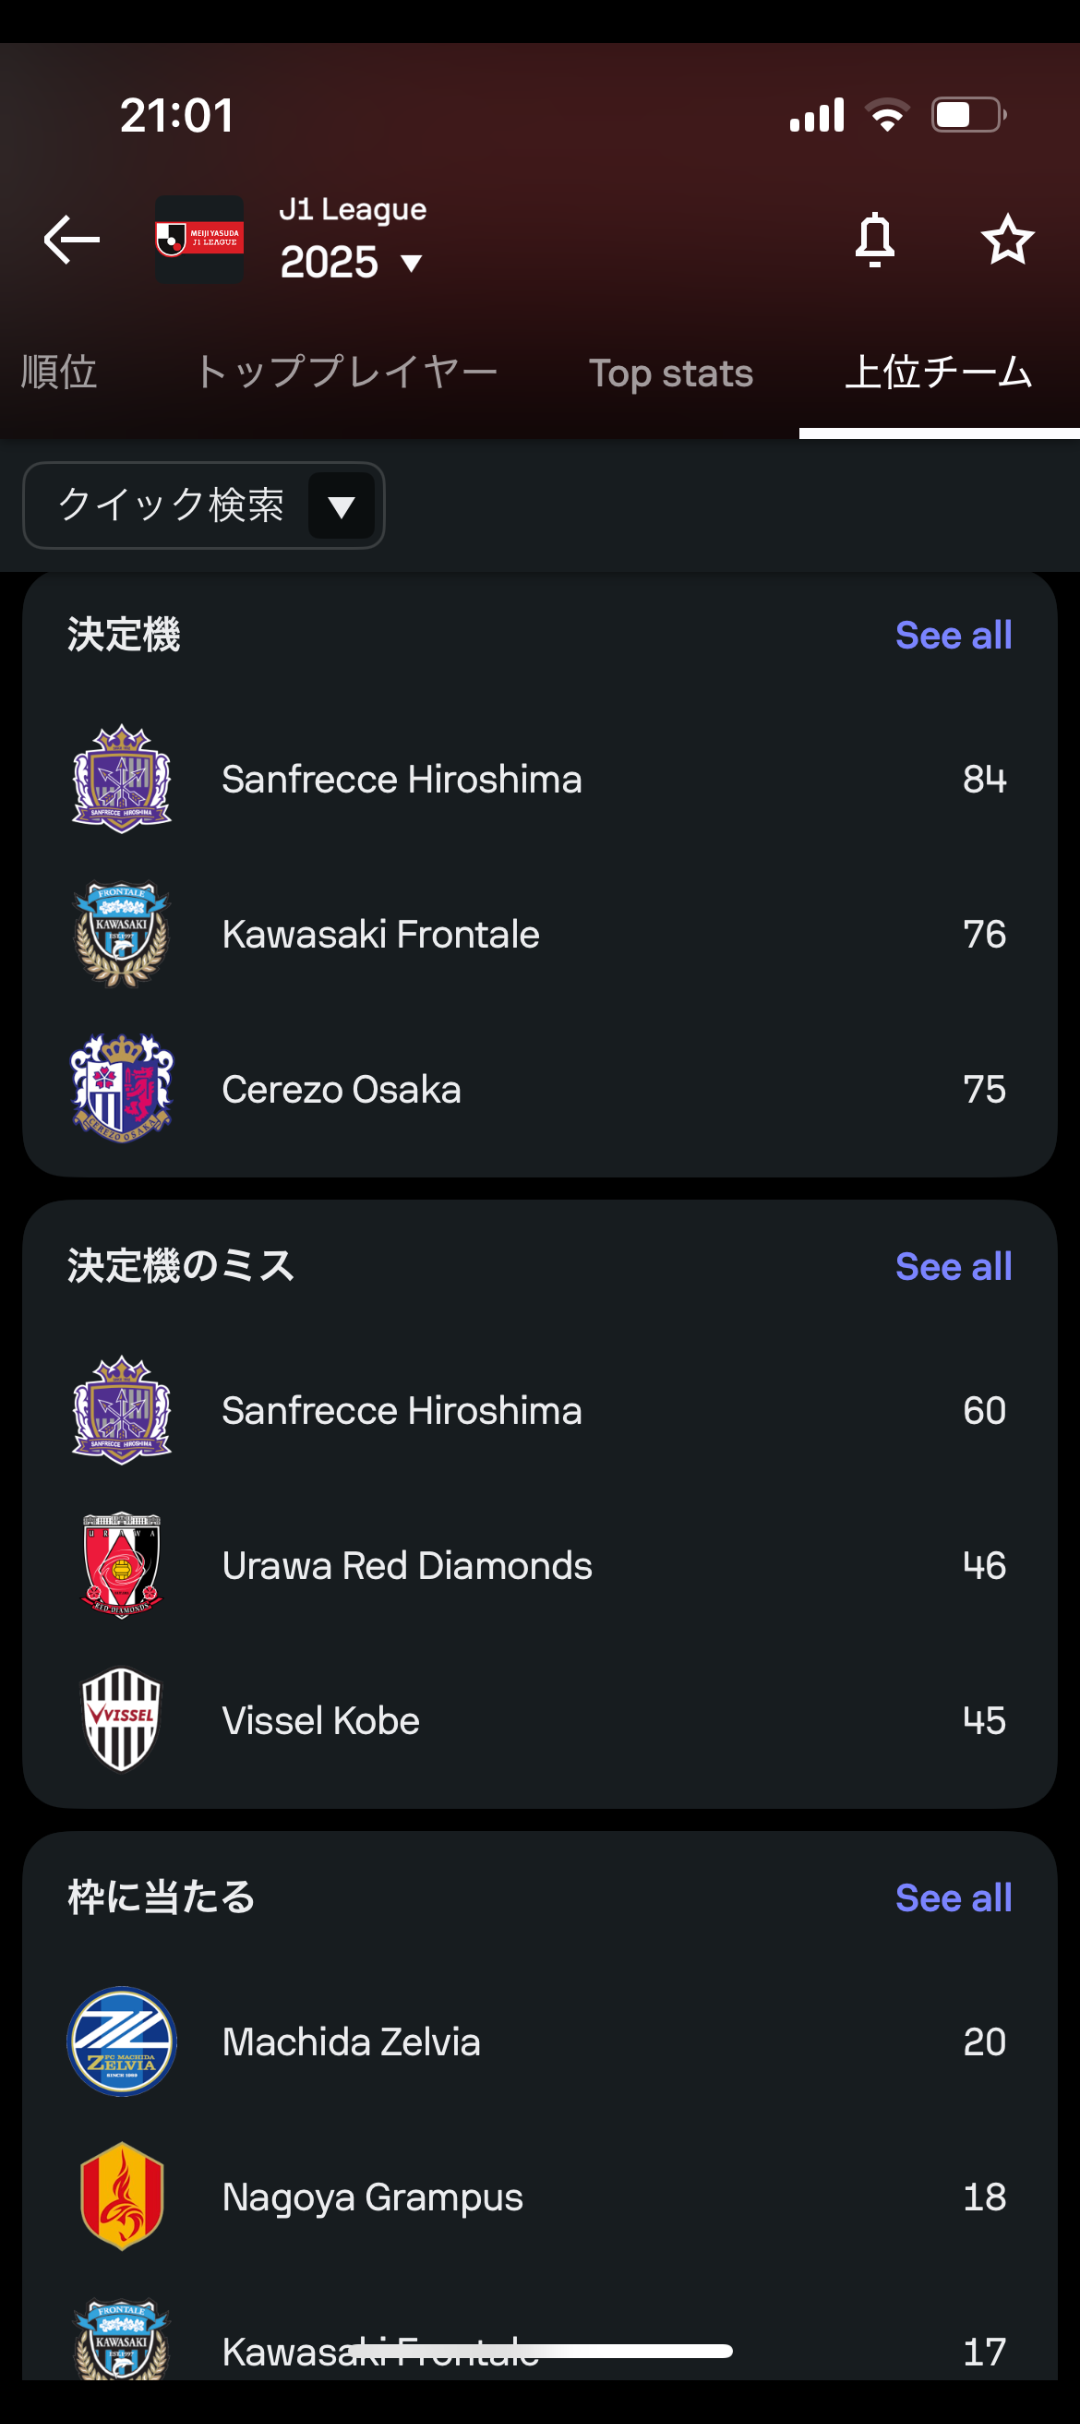Tap the J1 League logo
Image resolution: width=1080 pixels, height=2424 pixels.
200,240
